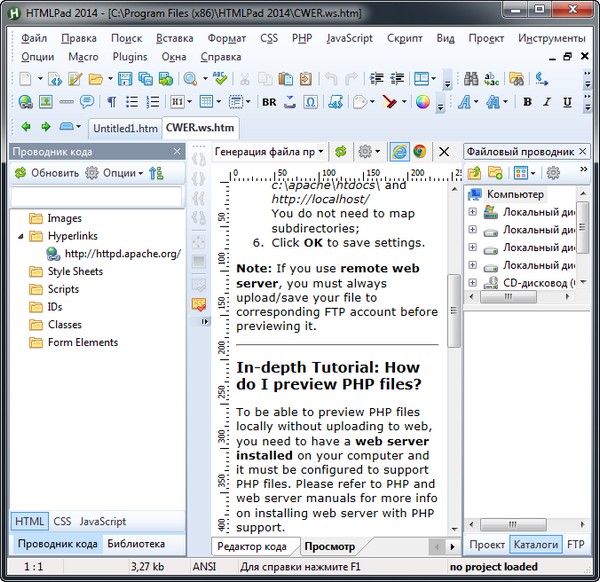Open the httpd.apache.org hyperlink entry

121,254
